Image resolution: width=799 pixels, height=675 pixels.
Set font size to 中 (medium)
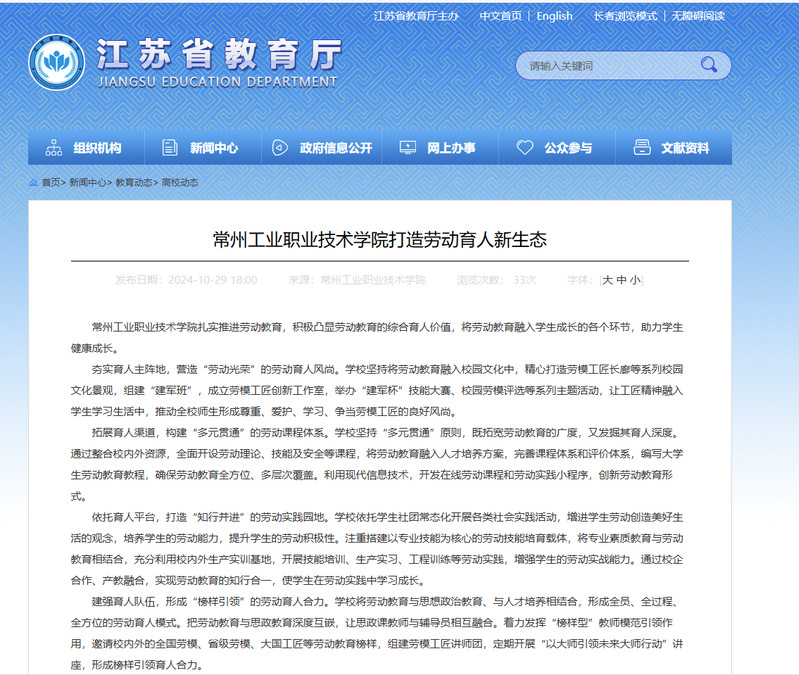[x=621, y=280]
